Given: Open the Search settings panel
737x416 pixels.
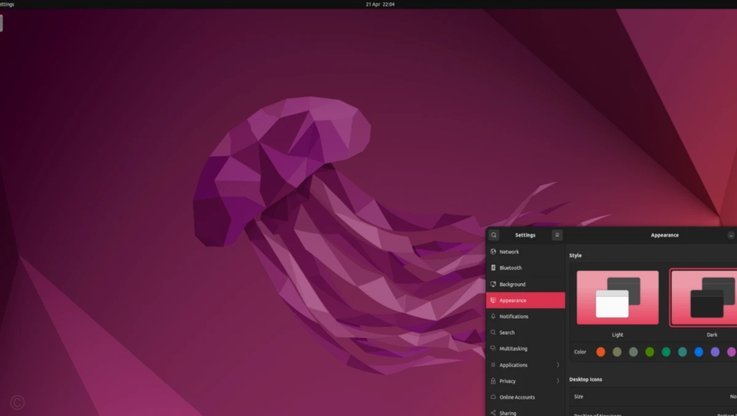Looking at the screenshot, I should pyautogui.click(x=525, y=332).
